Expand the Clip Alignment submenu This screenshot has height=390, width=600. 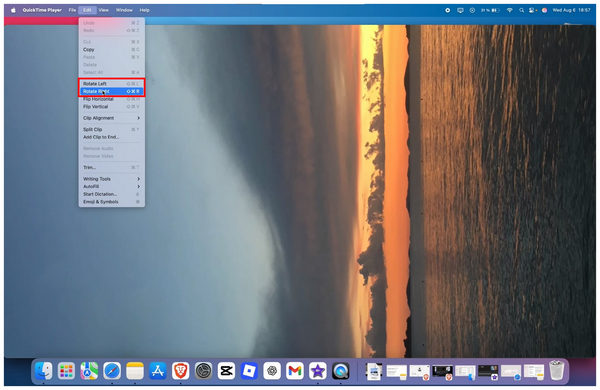[x=111, y=118]
